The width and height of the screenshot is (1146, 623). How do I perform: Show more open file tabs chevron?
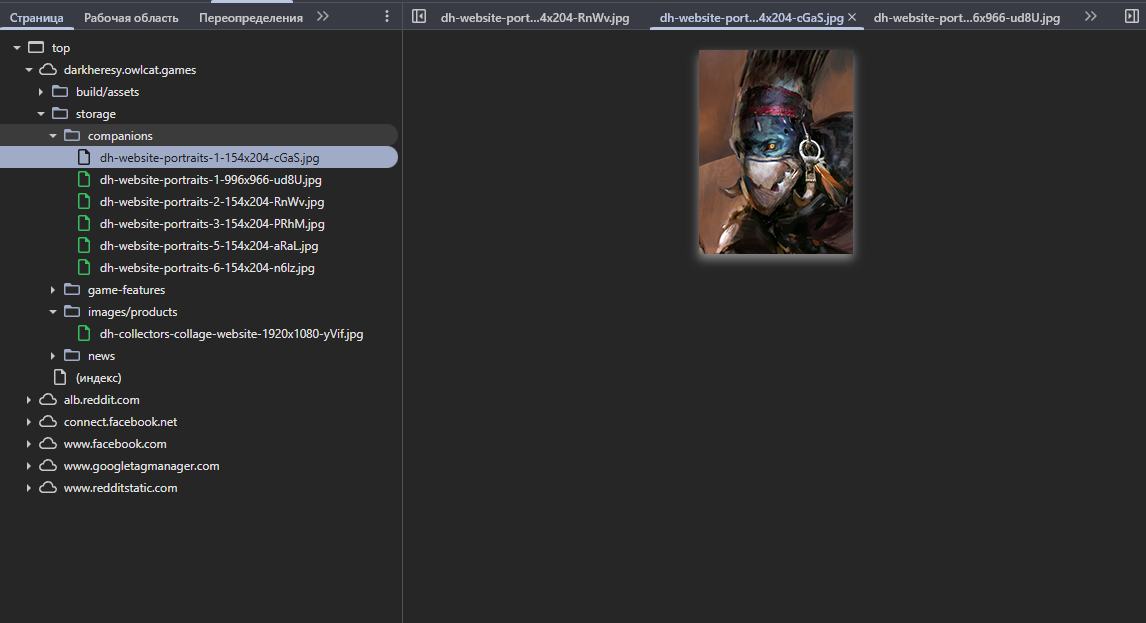click(1090, 16)
